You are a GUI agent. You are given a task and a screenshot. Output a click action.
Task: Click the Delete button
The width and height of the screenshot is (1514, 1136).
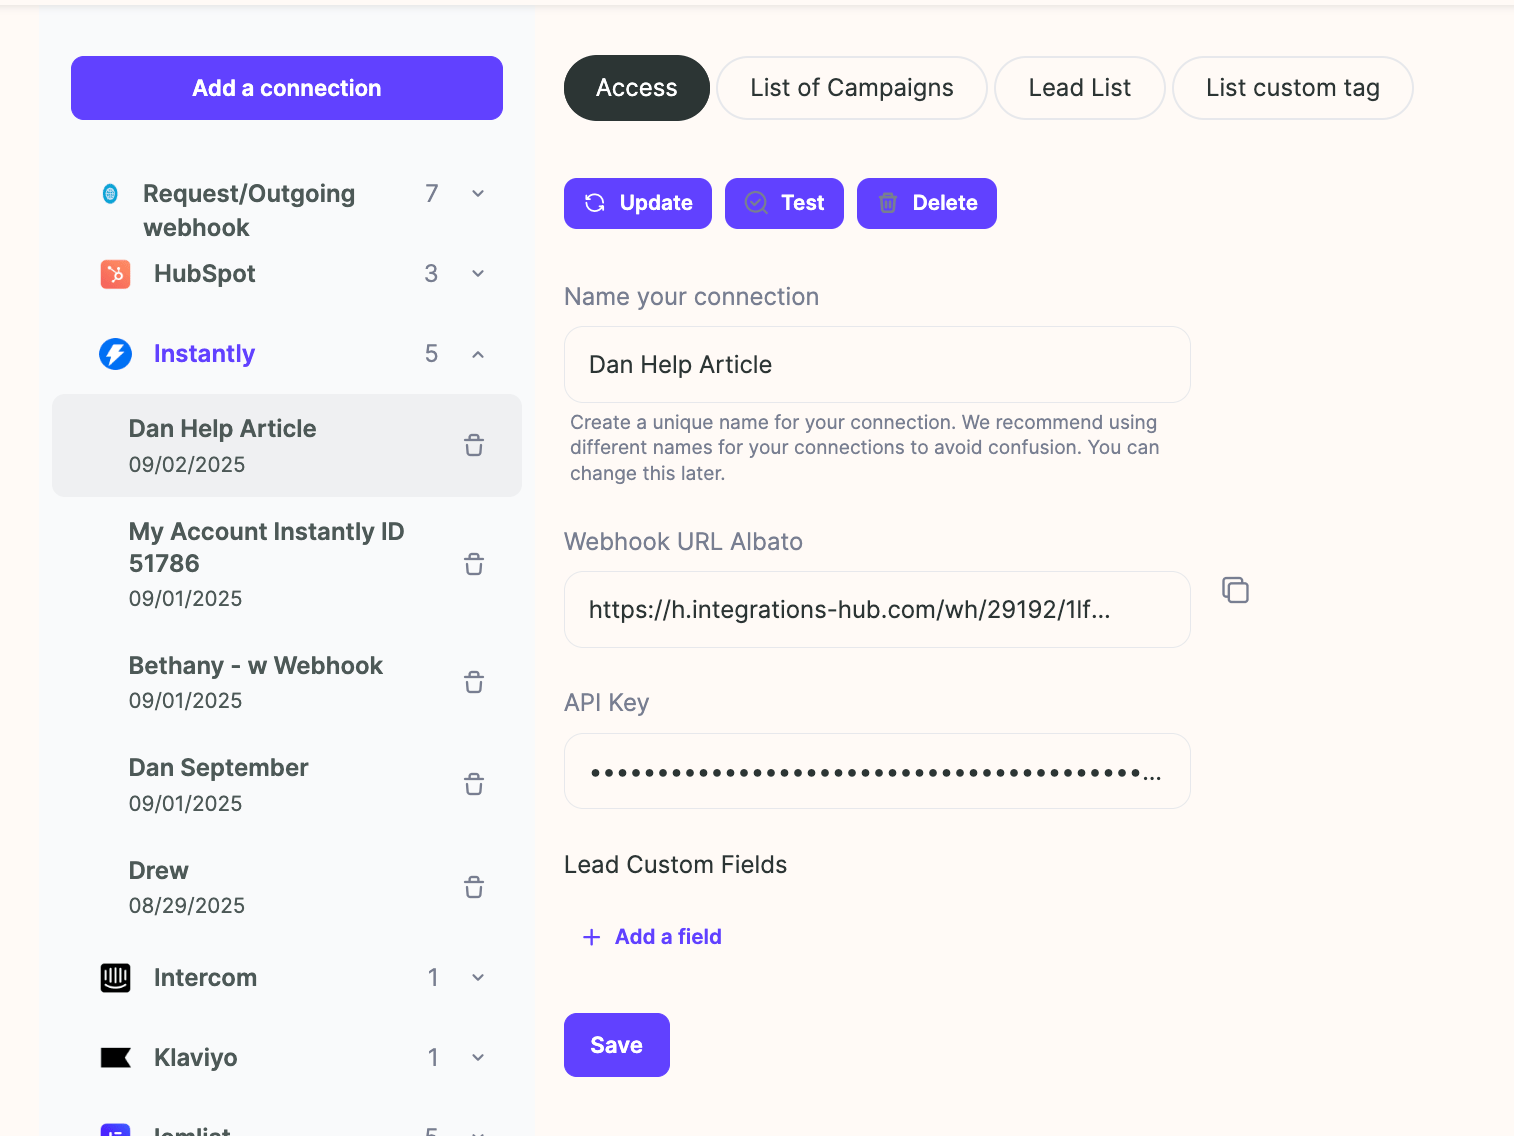[927, 203]
